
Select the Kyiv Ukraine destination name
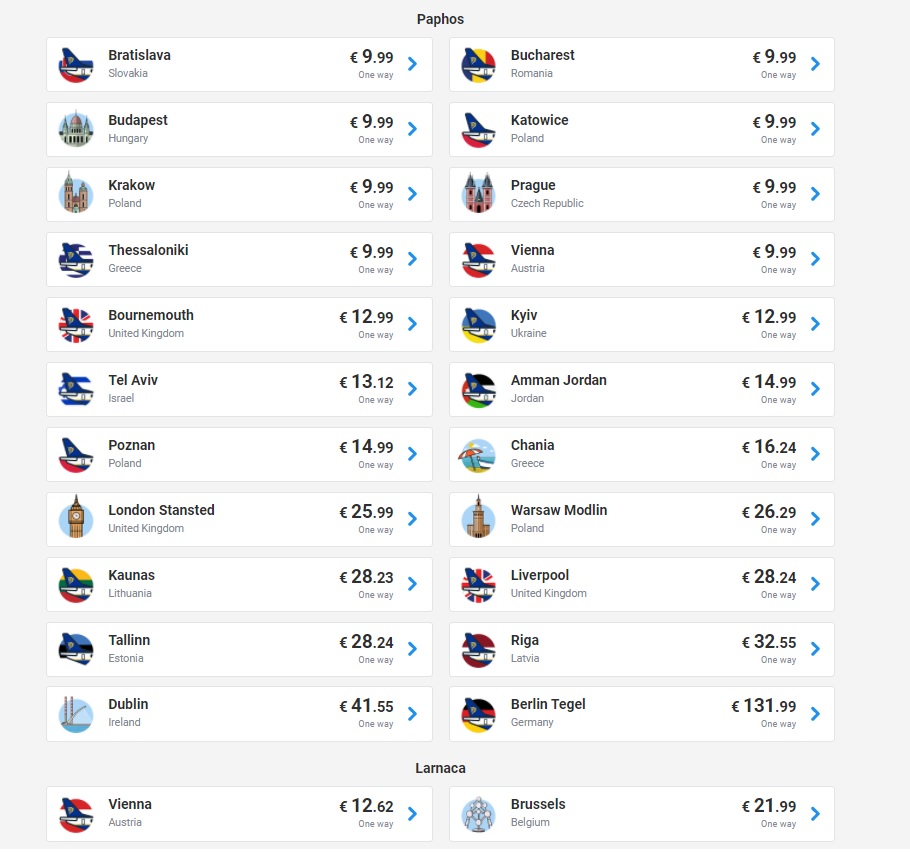524,315
